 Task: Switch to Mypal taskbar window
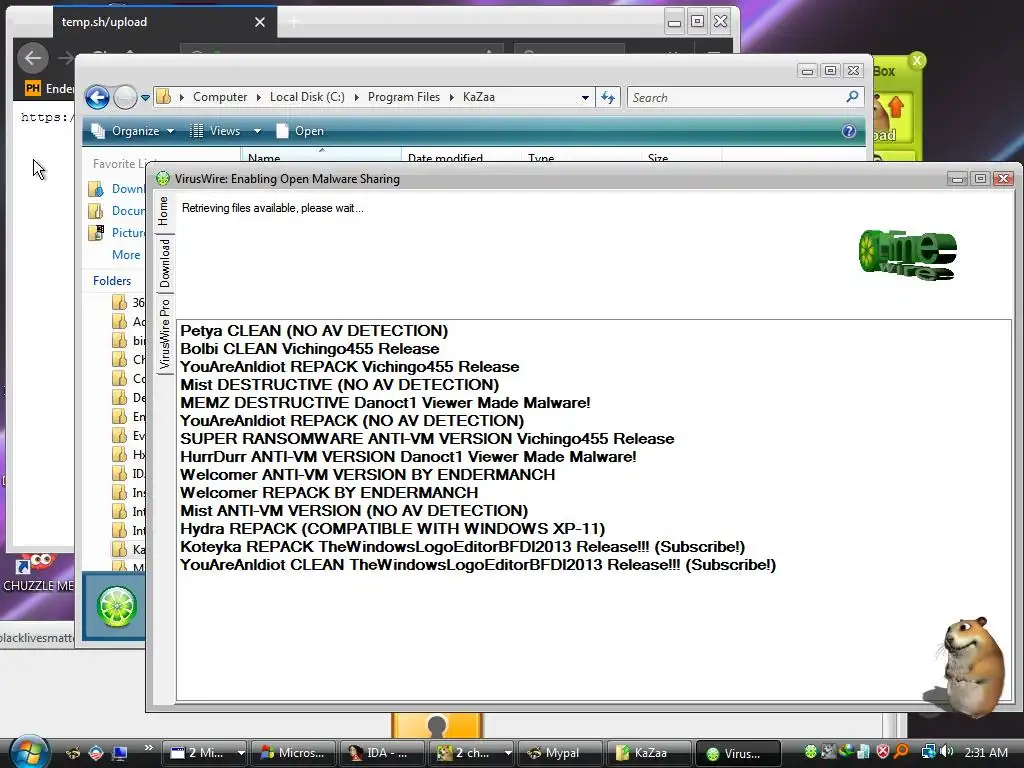(x=560, y=753)
